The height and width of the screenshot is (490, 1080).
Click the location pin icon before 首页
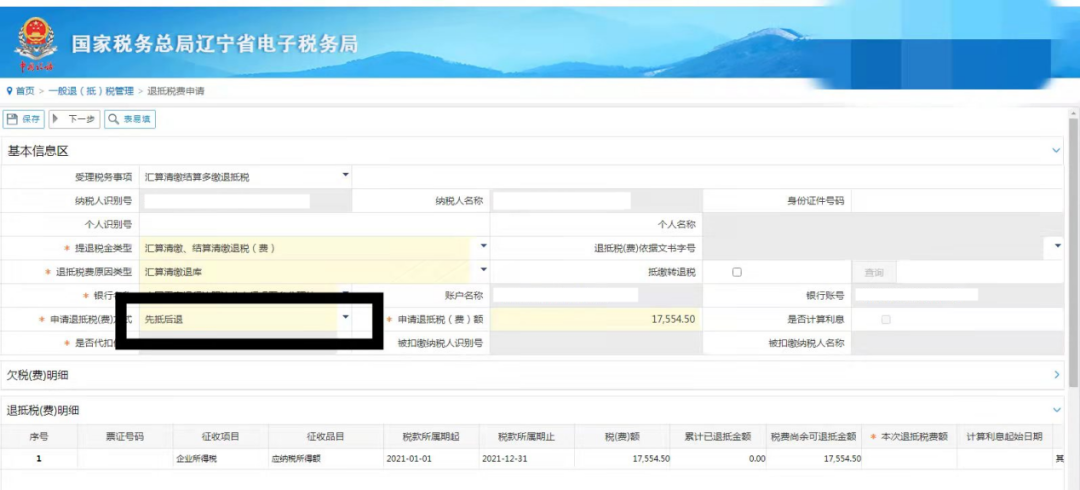click(x=9, y=91)
